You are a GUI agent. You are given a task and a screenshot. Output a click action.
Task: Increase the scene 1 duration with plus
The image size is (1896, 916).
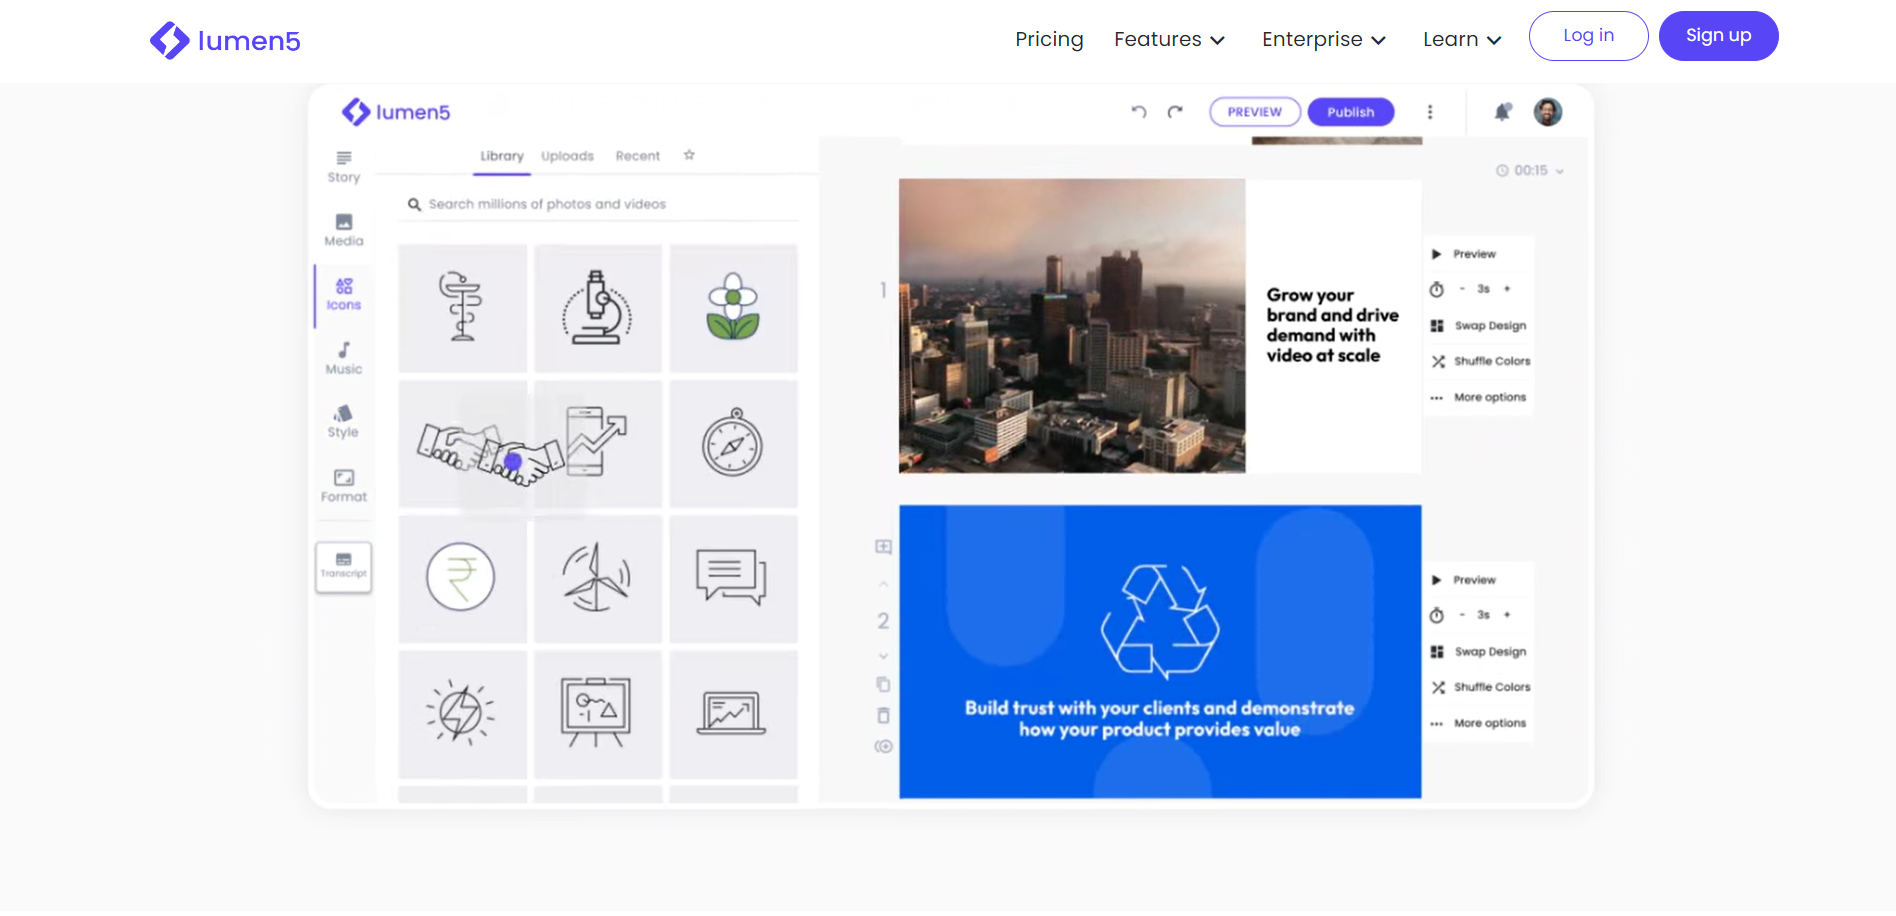click(1507, 289)
